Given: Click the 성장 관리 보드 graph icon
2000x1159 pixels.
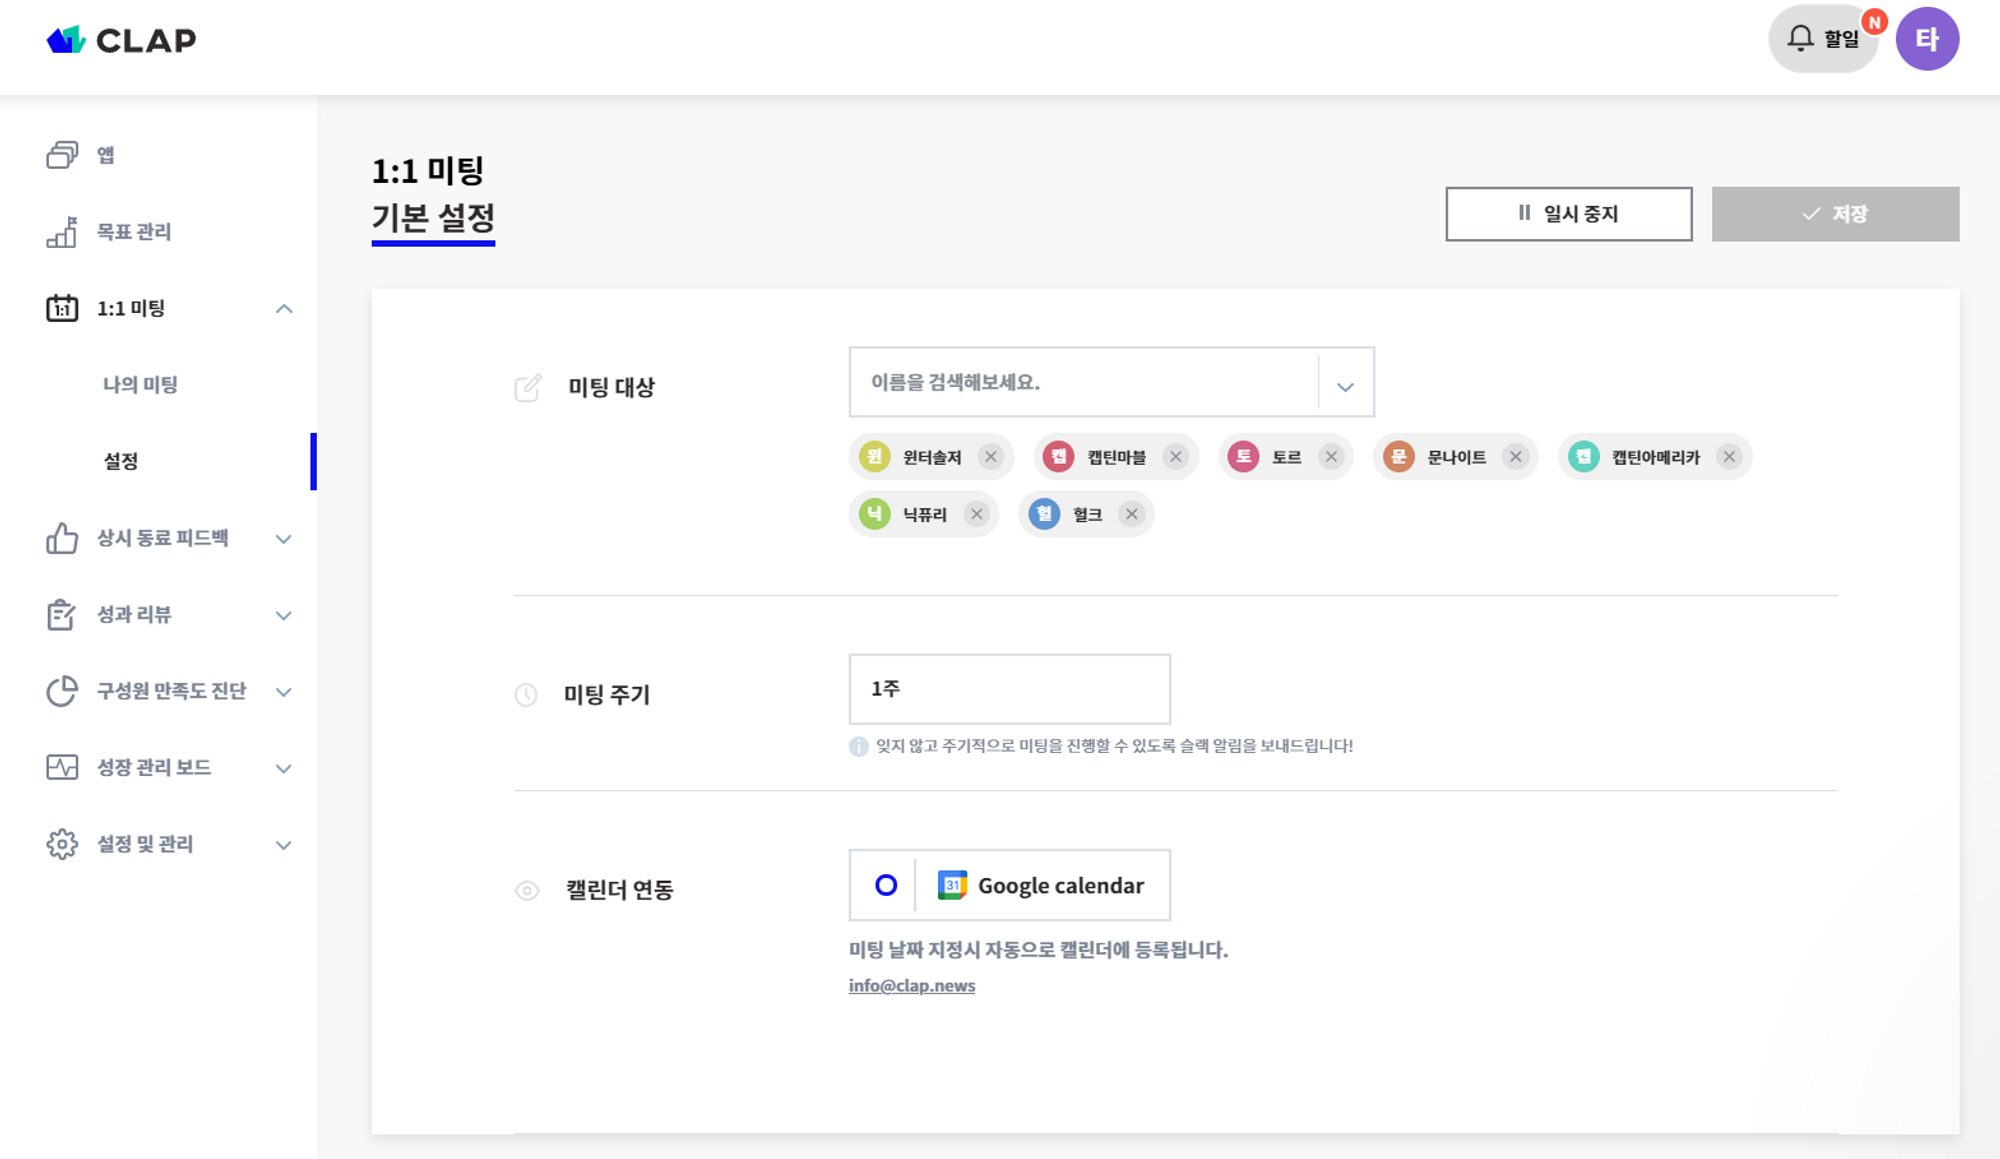Looking at the screenshot, I should coord(62,767).
